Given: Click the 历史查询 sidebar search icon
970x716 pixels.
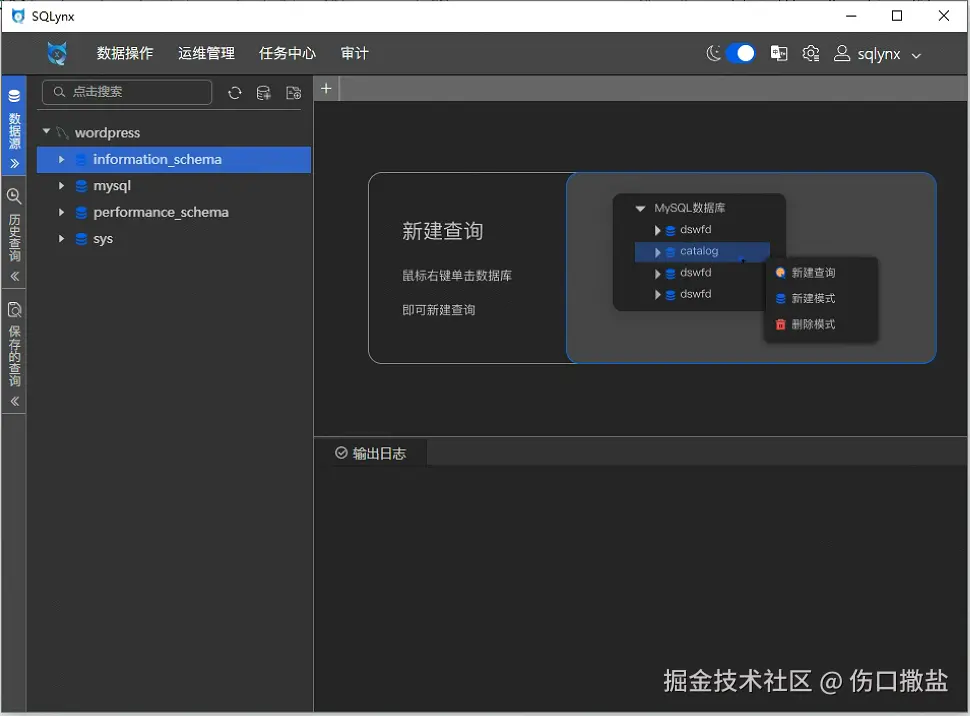Looking at the screenshot, I should 14,197.
